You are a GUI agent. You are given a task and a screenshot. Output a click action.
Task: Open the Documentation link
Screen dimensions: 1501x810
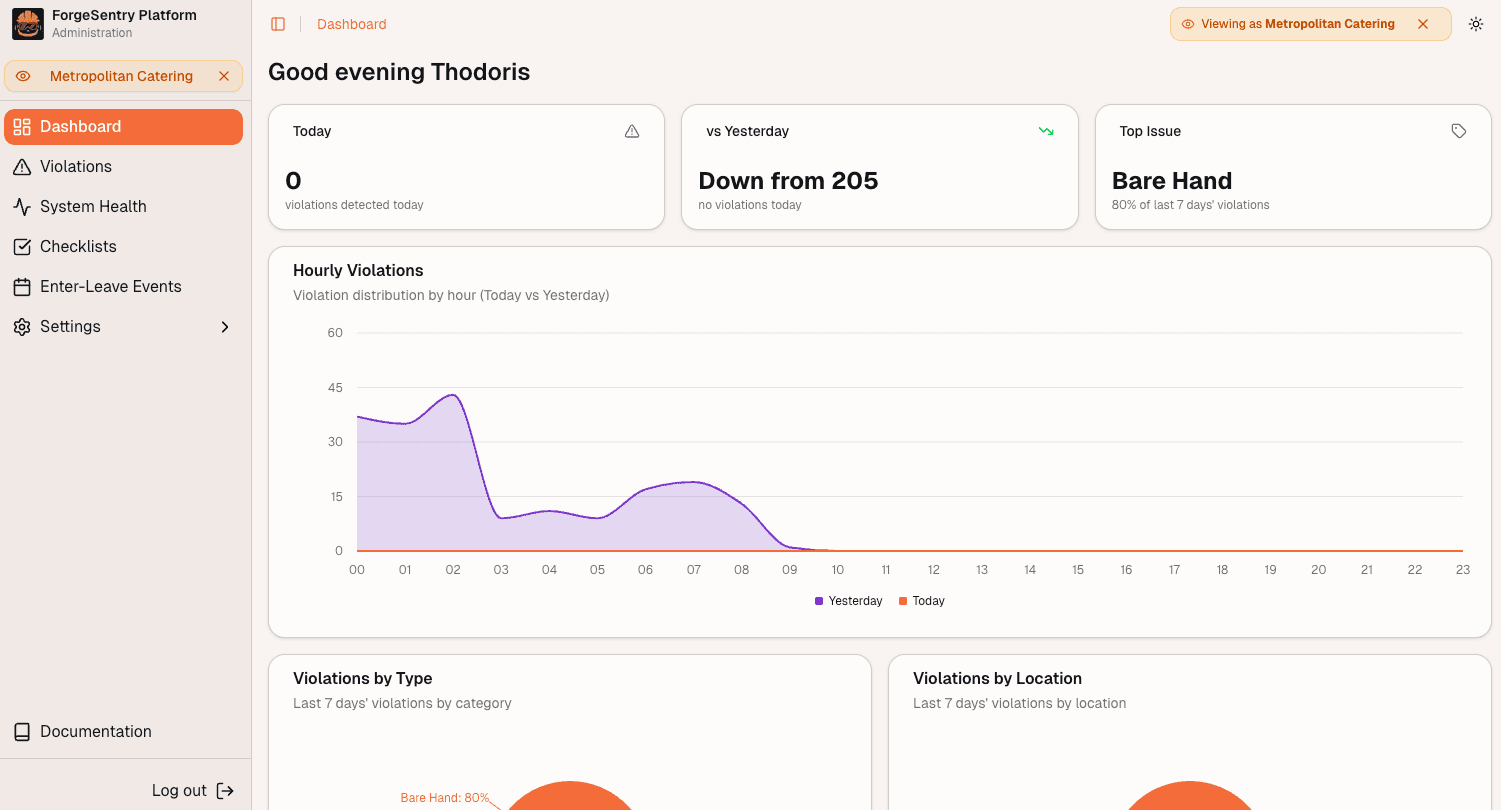tap(95, 732)
